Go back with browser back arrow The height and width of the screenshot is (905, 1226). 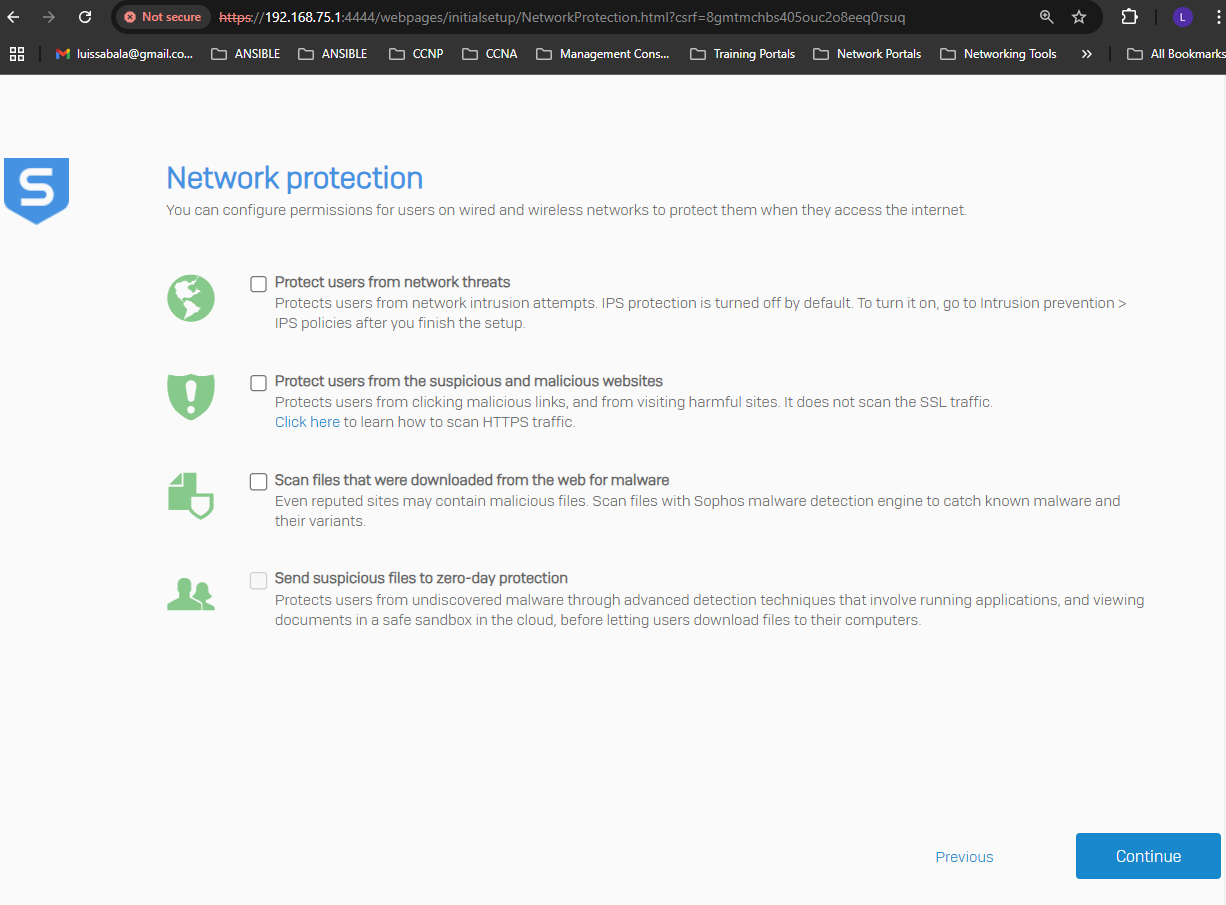(x=14, y=17)
